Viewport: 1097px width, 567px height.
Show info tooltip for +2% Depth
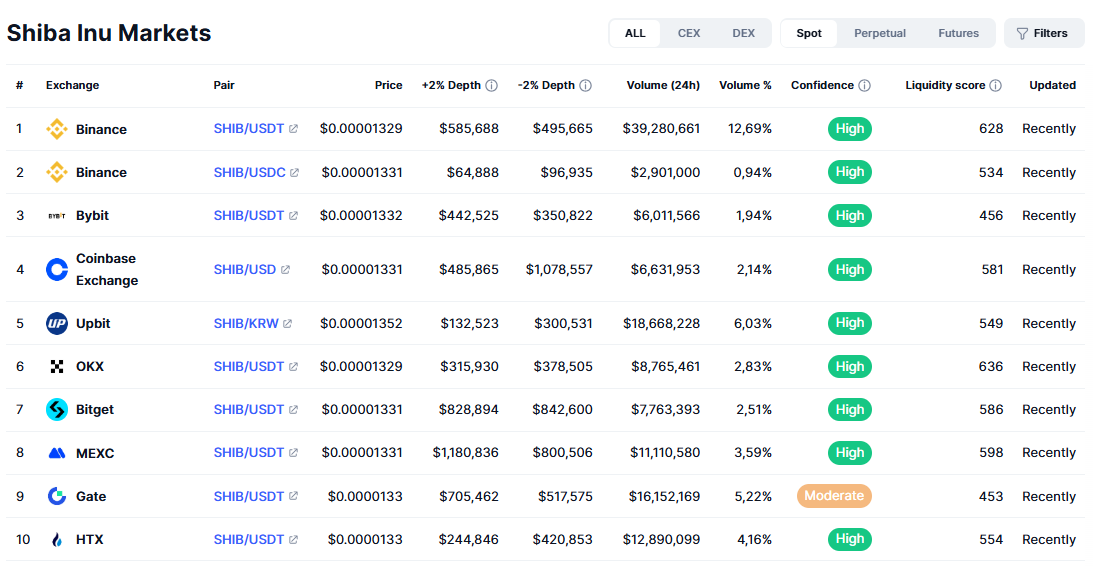492,85
